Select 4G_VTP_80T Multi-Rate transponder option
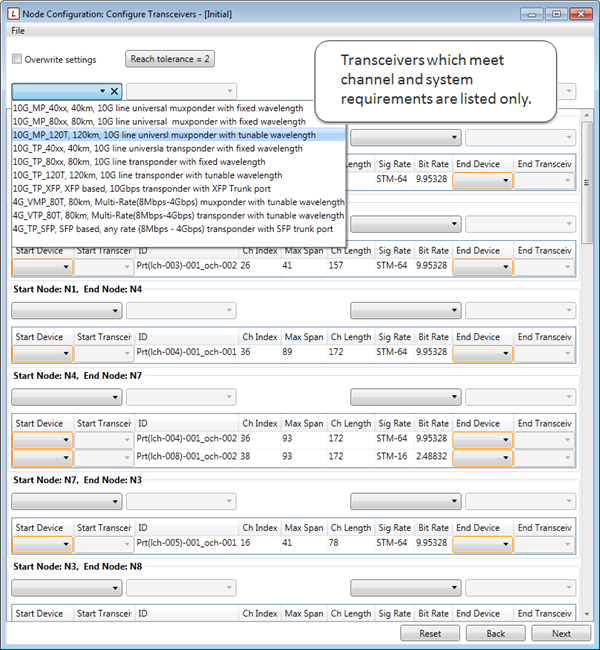 (178, 216)
